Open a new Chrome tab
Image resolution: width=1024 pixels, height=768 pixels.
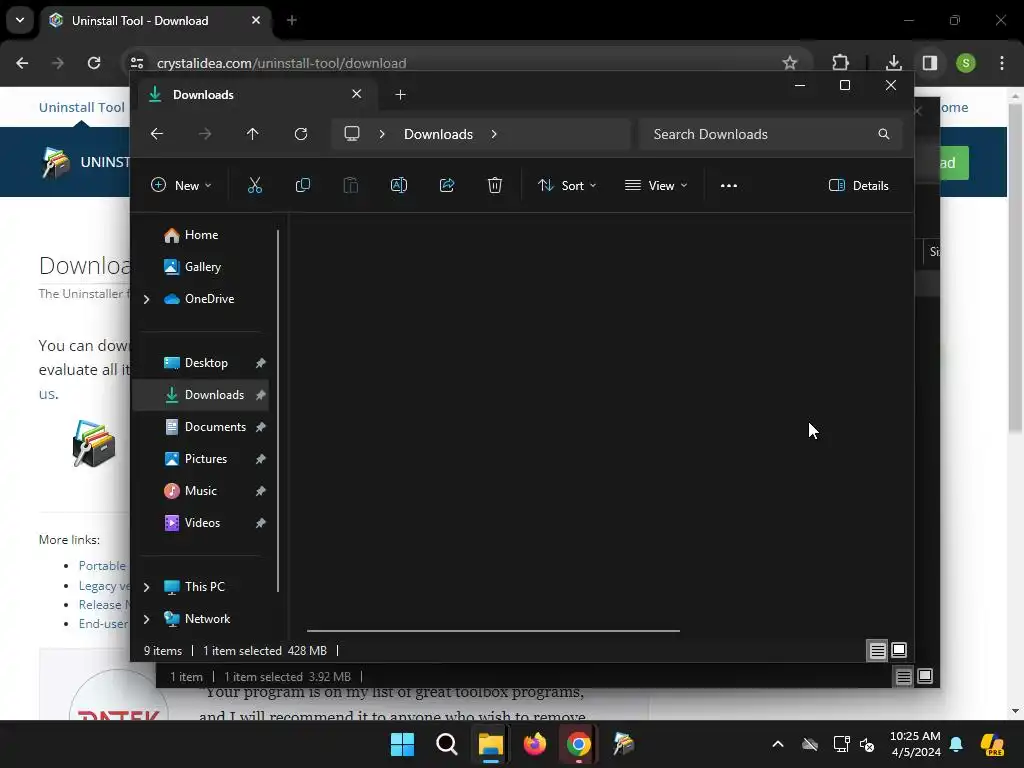[x=292, y=20]
